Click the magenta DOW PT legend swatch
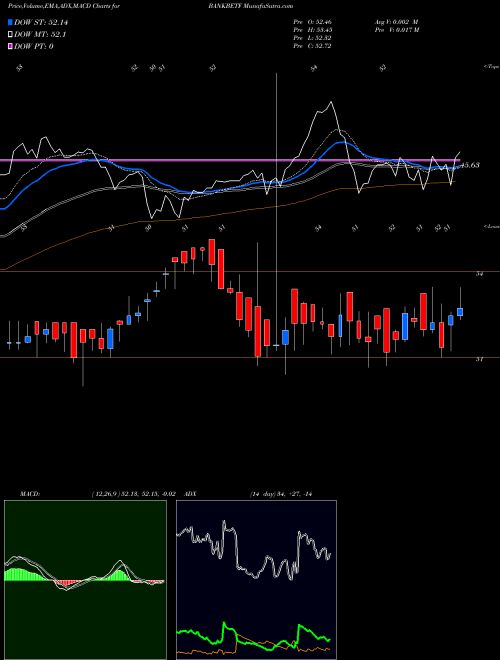The height and width of the screenshot is (660, 500). [x=10, y=46]
